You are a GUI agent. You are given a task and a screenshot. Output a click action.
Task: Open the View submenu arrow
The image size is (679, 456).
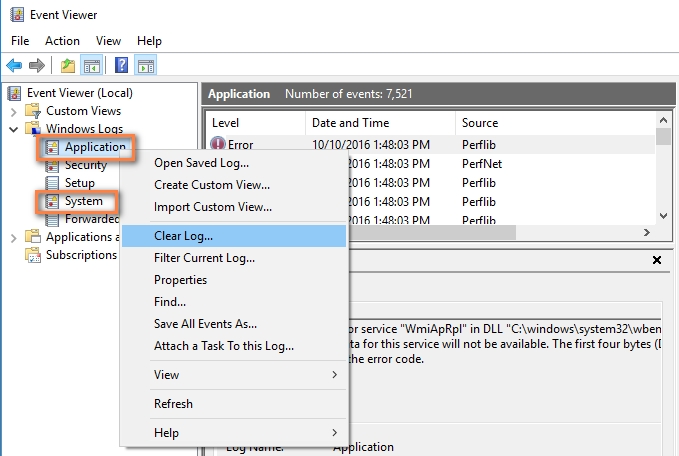[334, 375]
